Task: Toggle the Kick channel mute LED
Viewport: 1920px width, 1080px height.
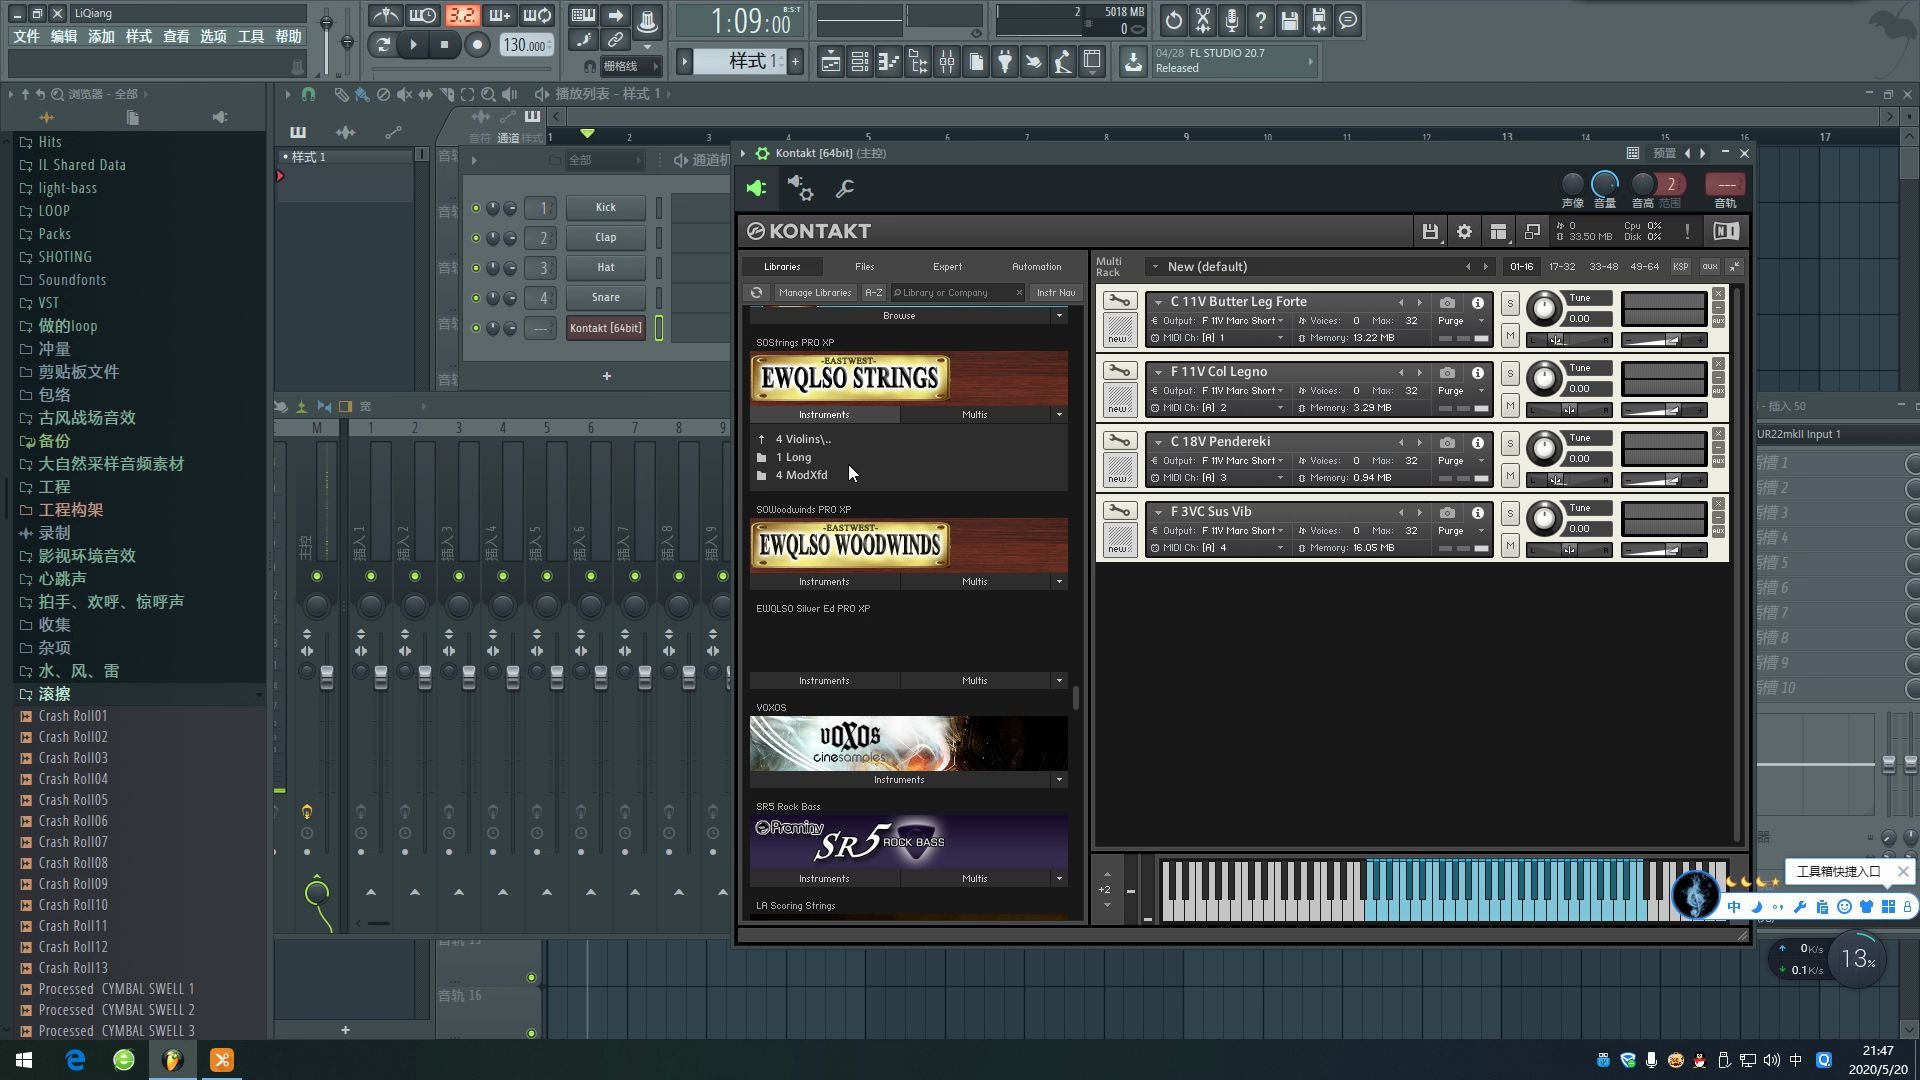Action: pos(475,208)
